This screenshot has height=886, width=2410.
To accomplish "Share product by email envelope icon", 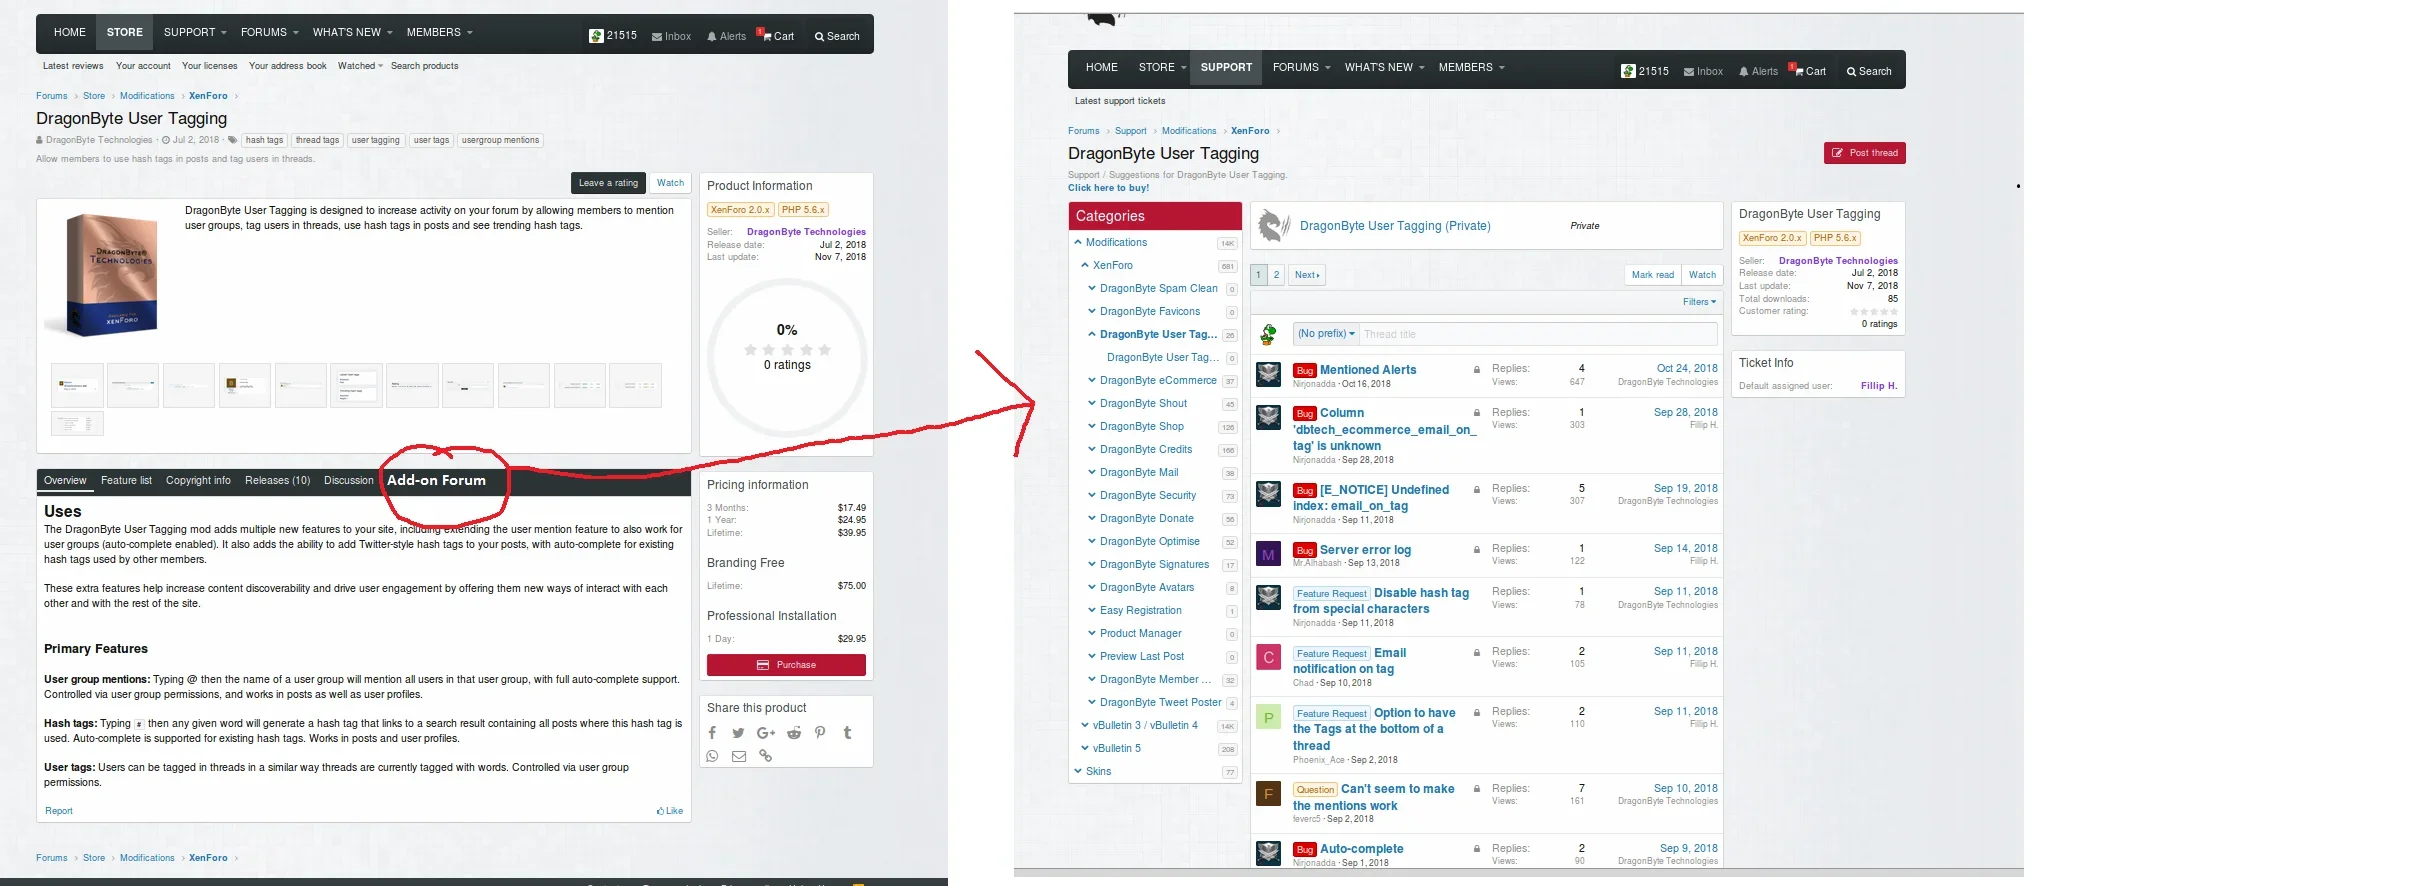I will tap(739, 756).
